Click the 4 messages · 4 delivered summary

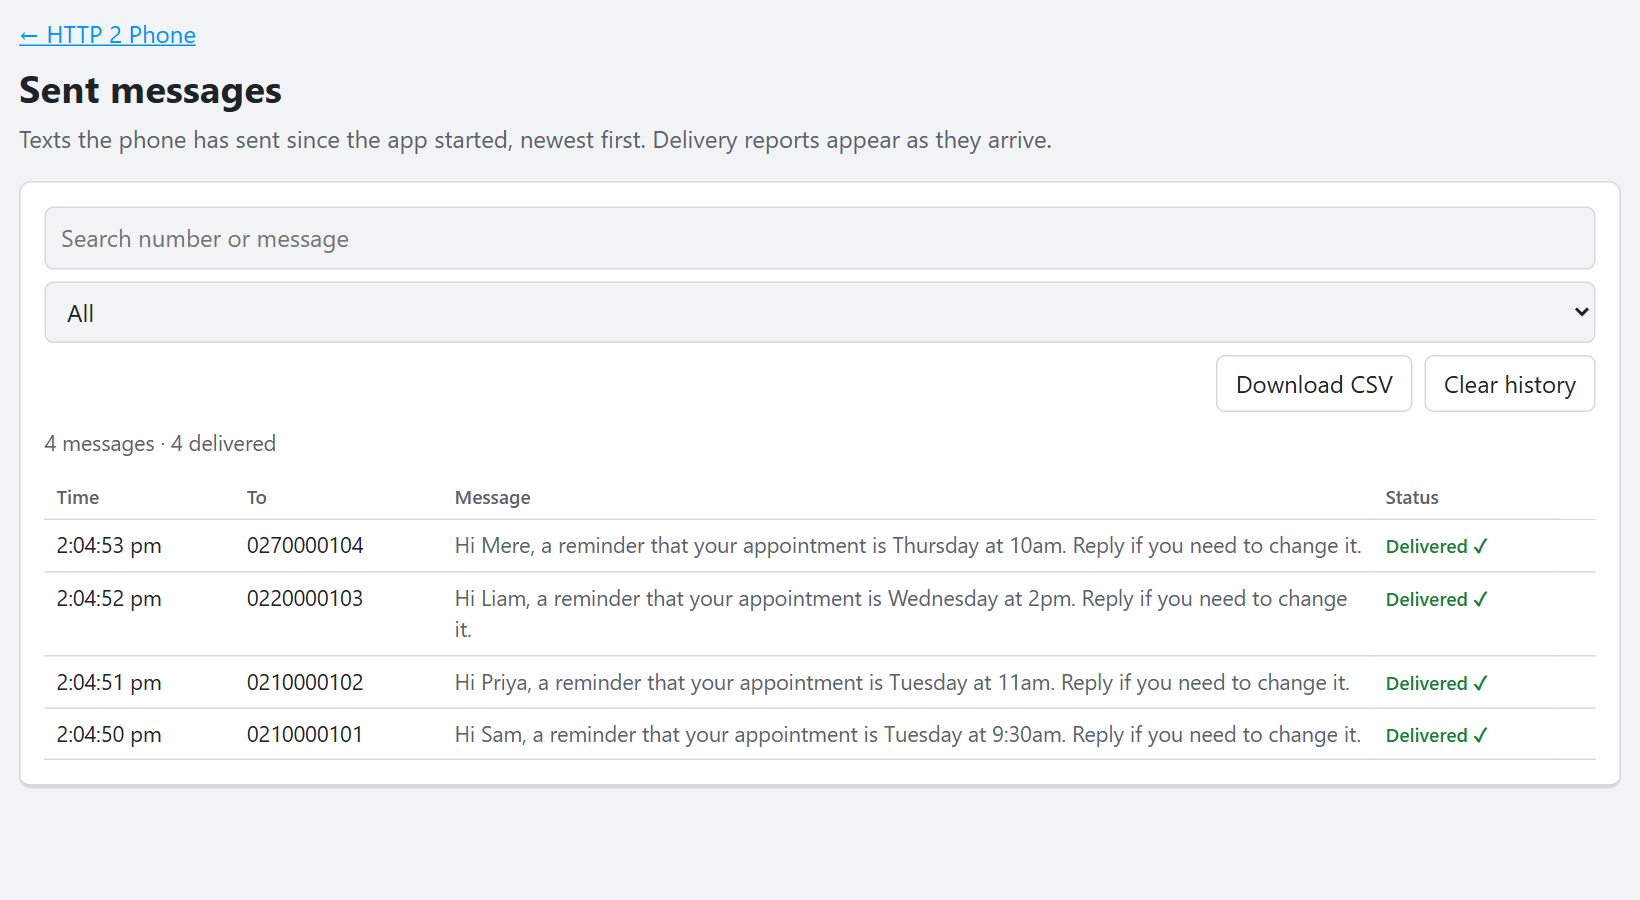(x=160, y=444)
